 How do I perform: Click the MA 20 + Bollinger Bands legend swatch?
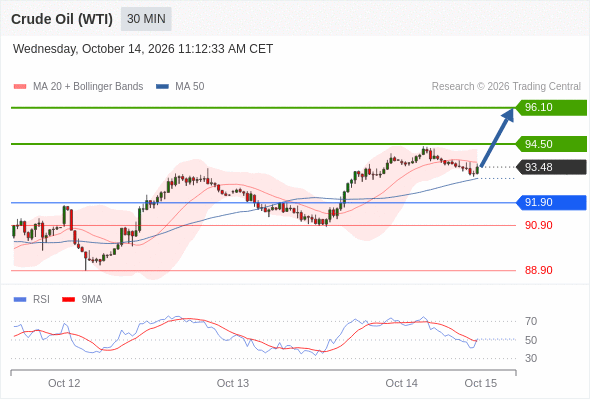[x=20, y=87]
